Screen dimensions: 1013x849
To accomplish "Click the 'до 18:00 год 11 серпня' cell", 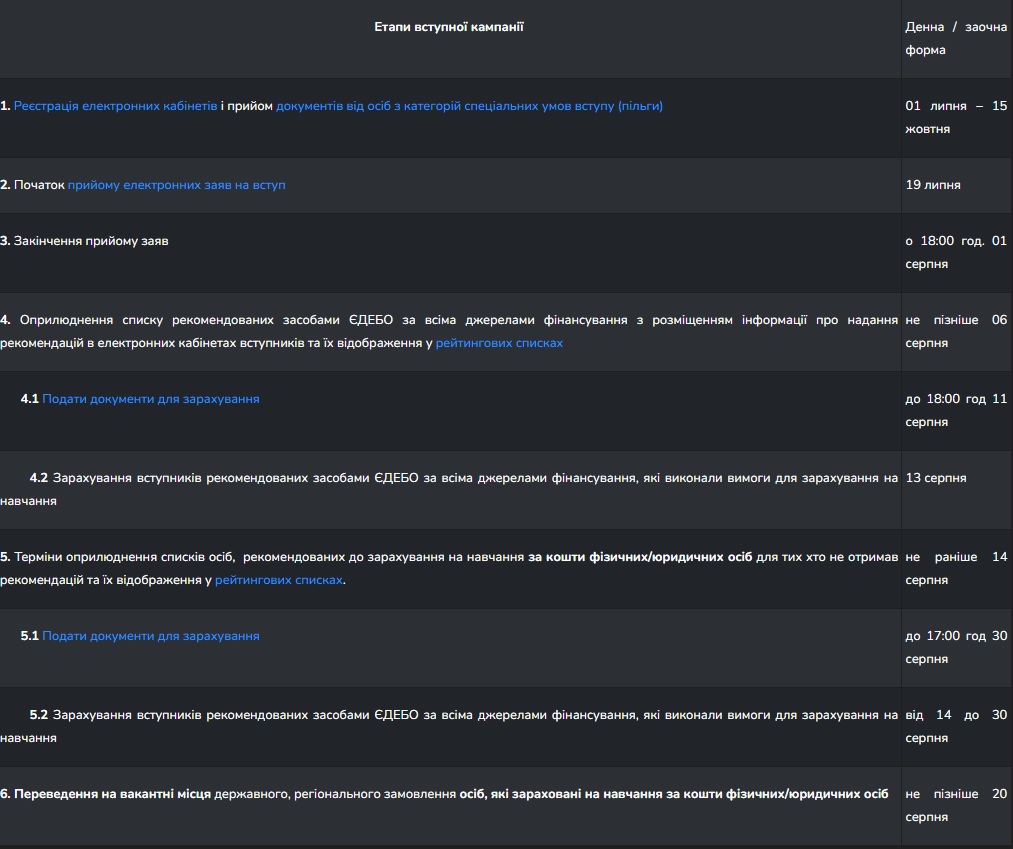I will click(956, 410).
